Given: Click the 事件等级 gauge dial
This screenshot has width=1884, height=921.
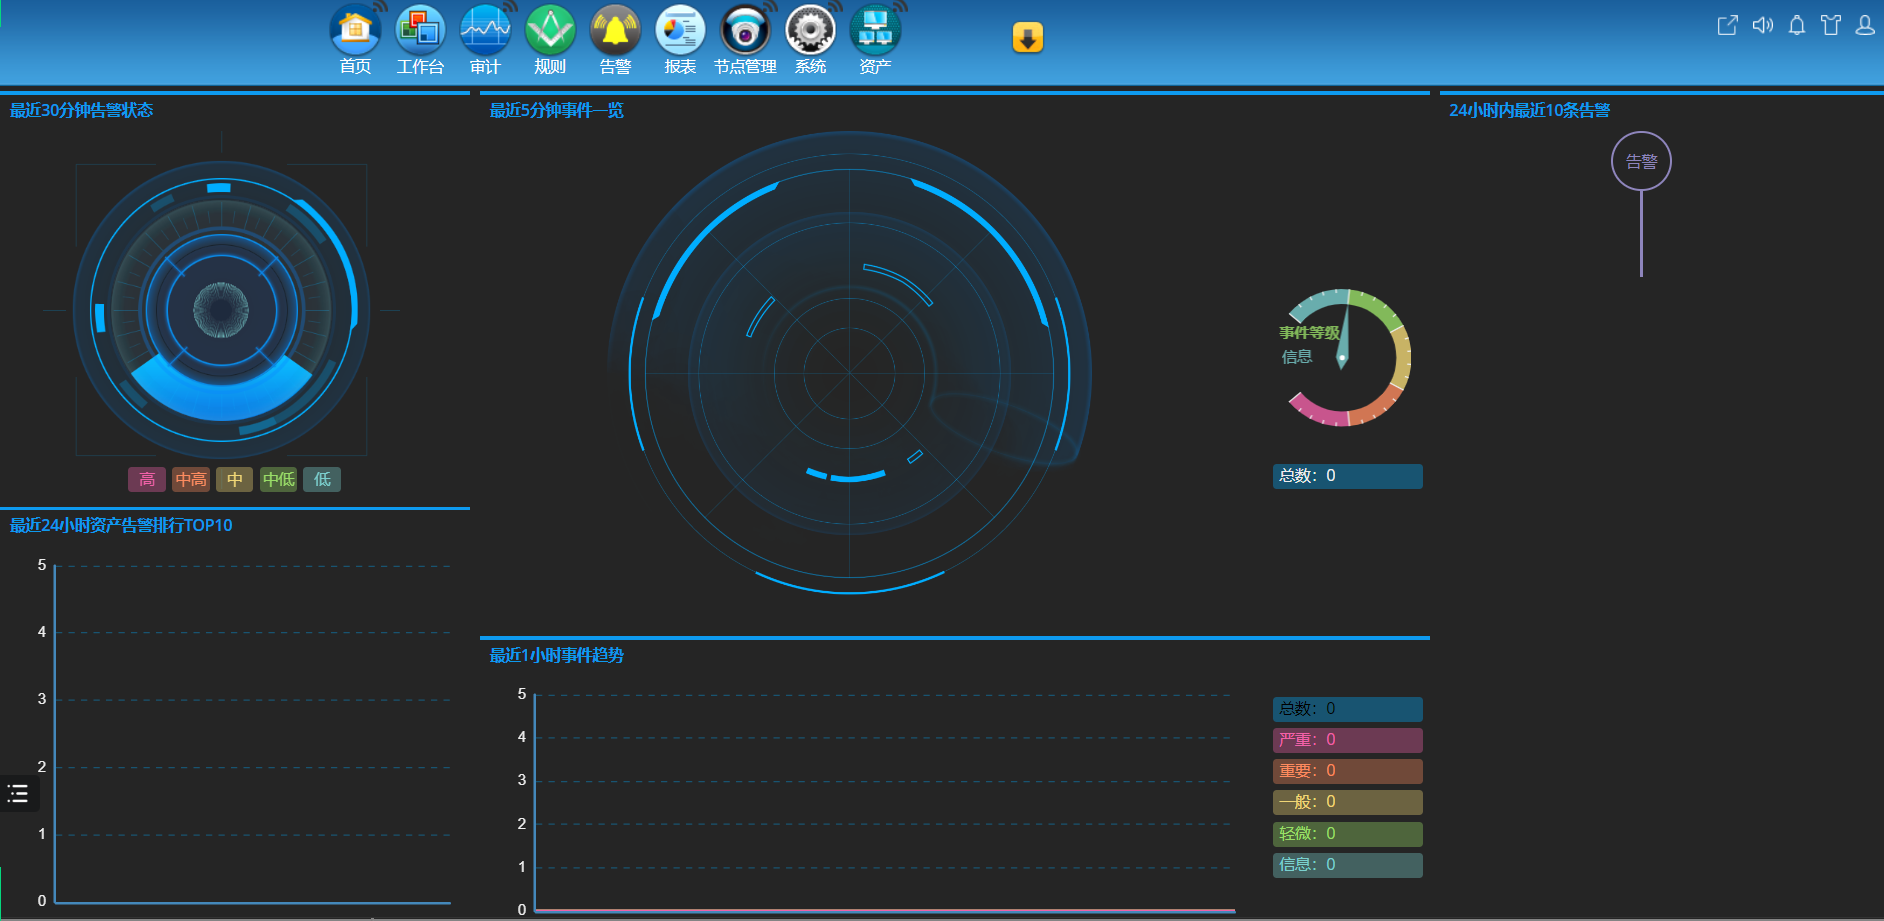Looking at the screenshot, I should [x=1343, y=357].
